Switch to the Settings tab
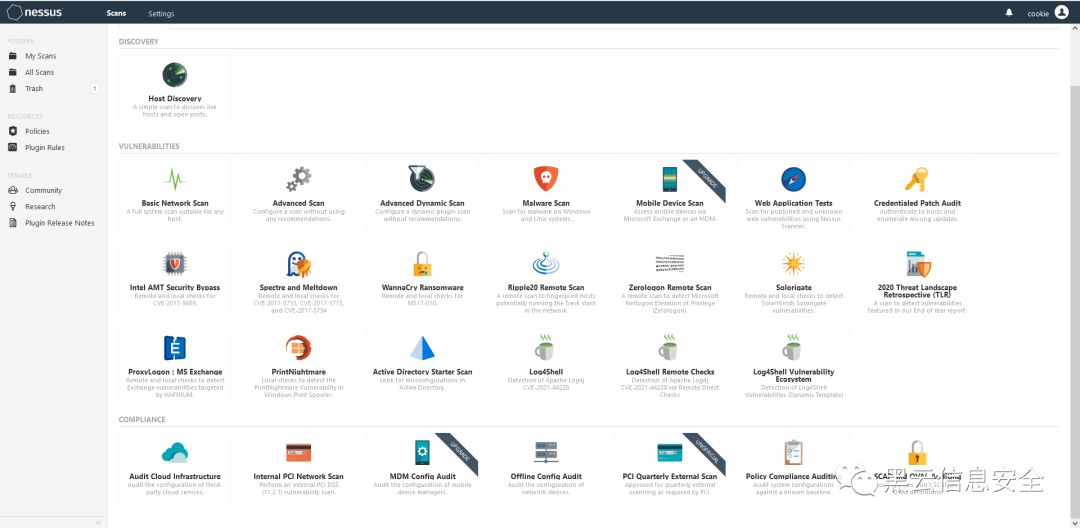Image resolution: width=1080 pixels, height=528 pixels. (161, 14)
